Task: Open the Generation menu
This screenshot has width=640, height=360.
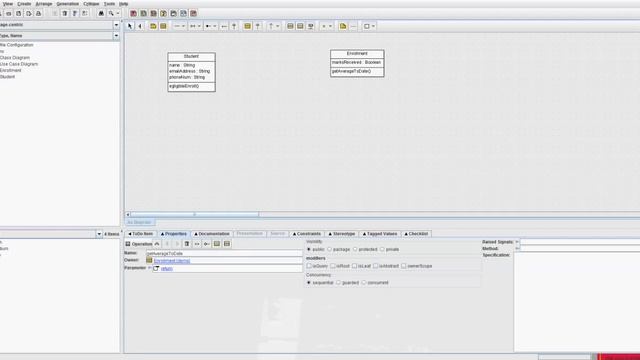Action: click(x=68, y=4)
